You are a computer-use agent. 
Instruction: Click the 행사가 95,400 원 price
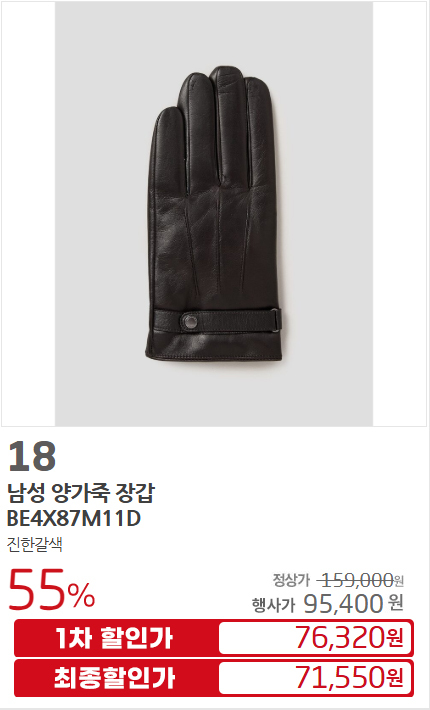point(328,604)
